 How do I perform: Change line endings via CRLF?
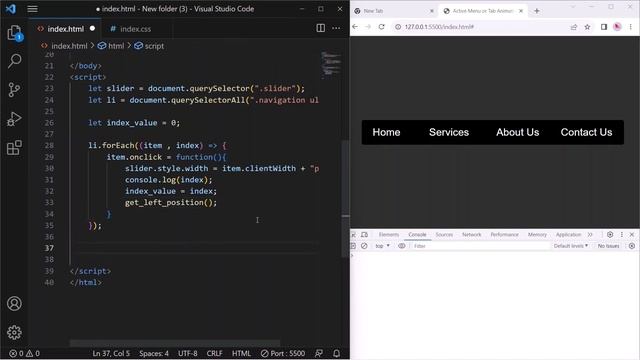[x=215, y=353]
